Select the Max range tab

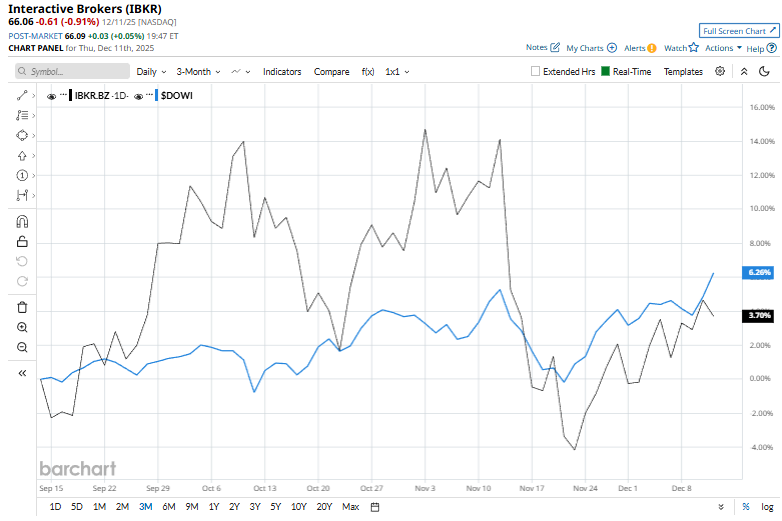pos(351,507)
